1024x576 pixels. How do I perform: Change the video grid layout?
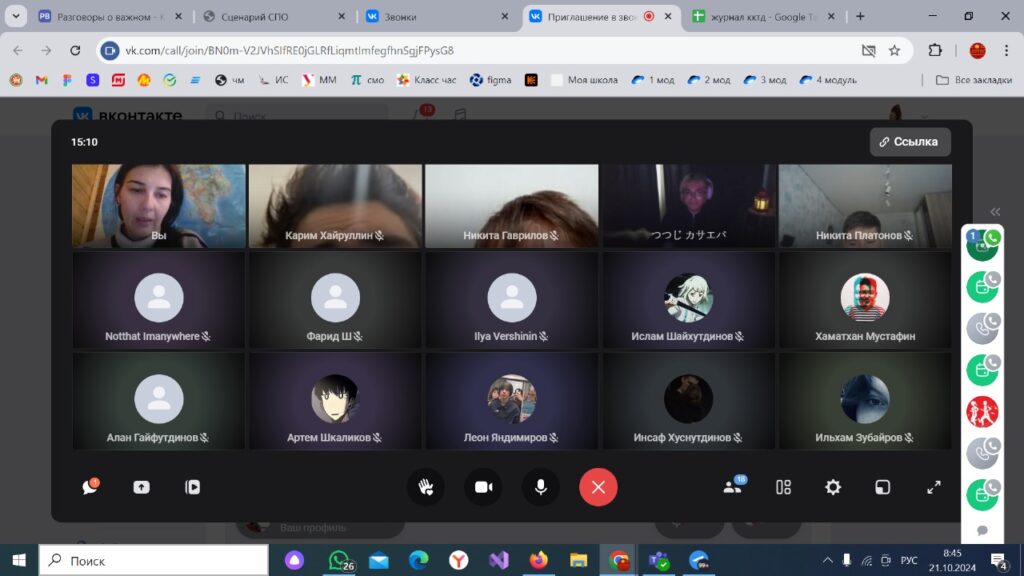(783, 487)
